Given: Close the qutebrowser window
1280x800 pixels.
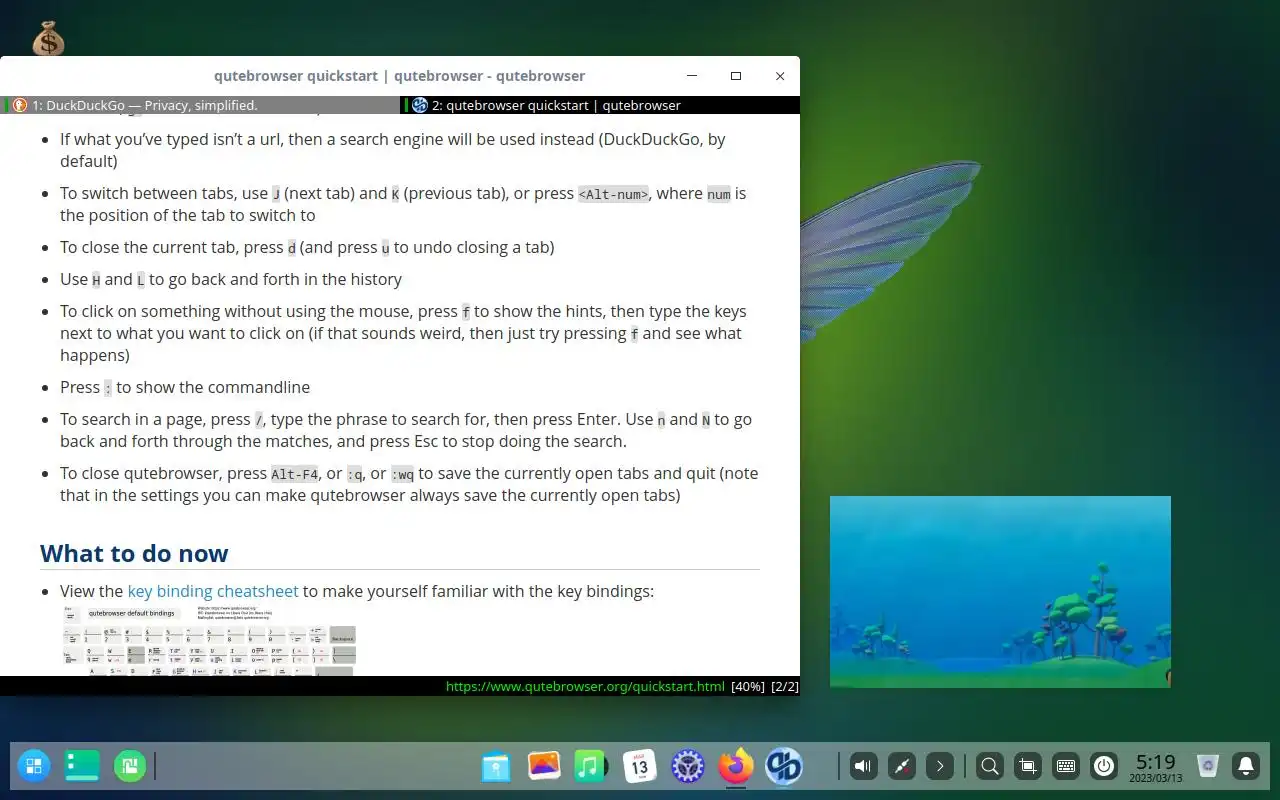Looking at the screenshot, I should 780,76.
